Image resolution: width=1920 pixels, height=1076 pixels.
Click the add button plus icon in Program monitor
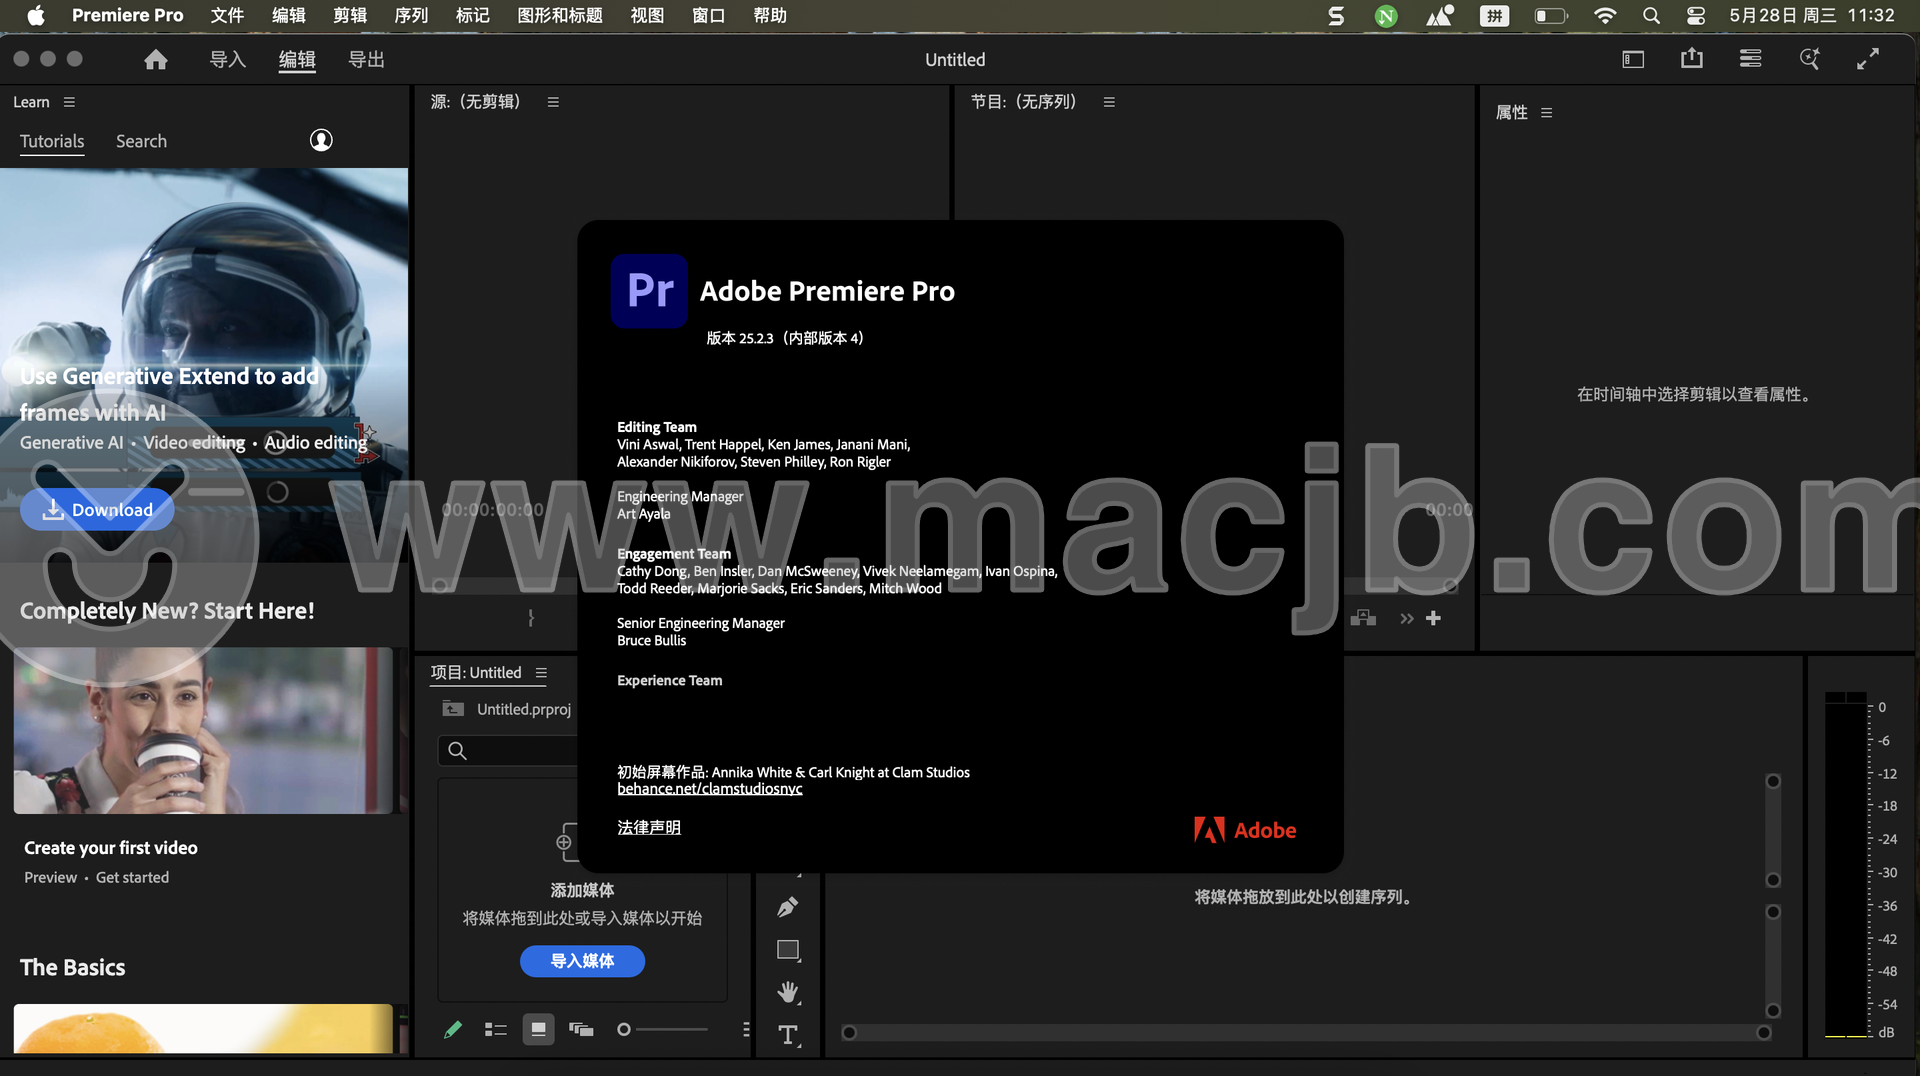coord(1433,619)
